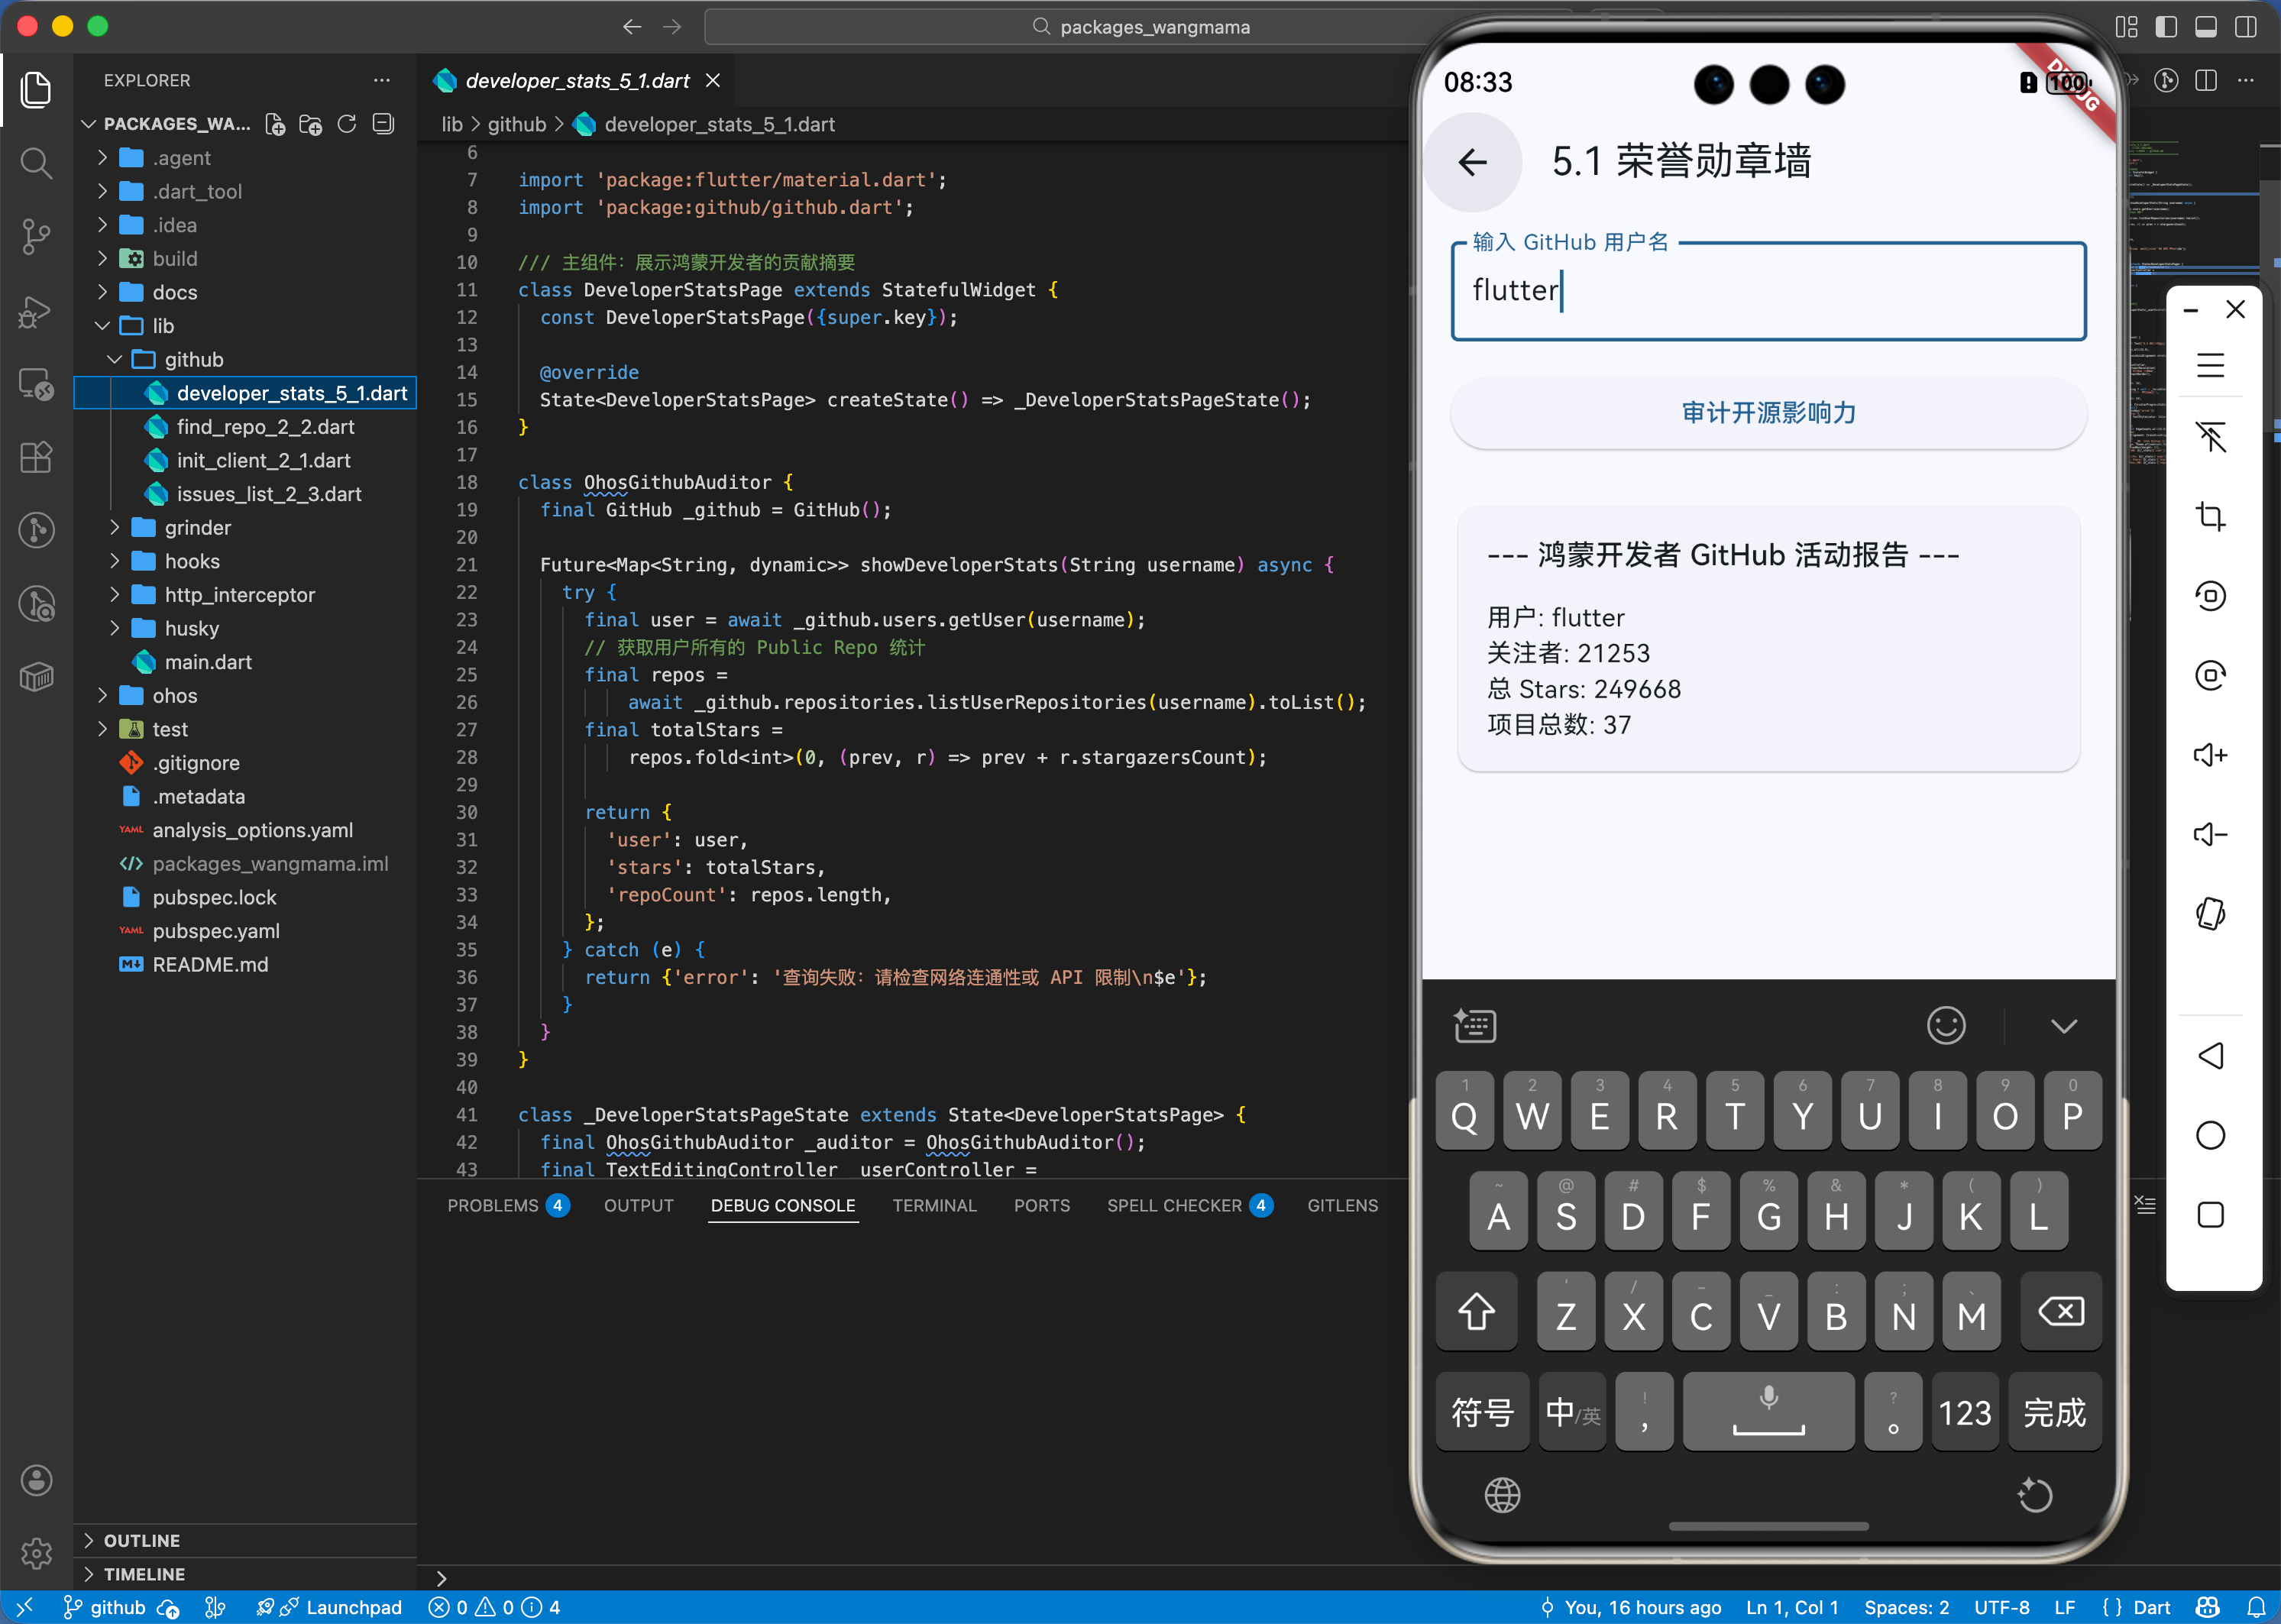
Task: Expand the grinder folder
Action: [x=197, y=527]
